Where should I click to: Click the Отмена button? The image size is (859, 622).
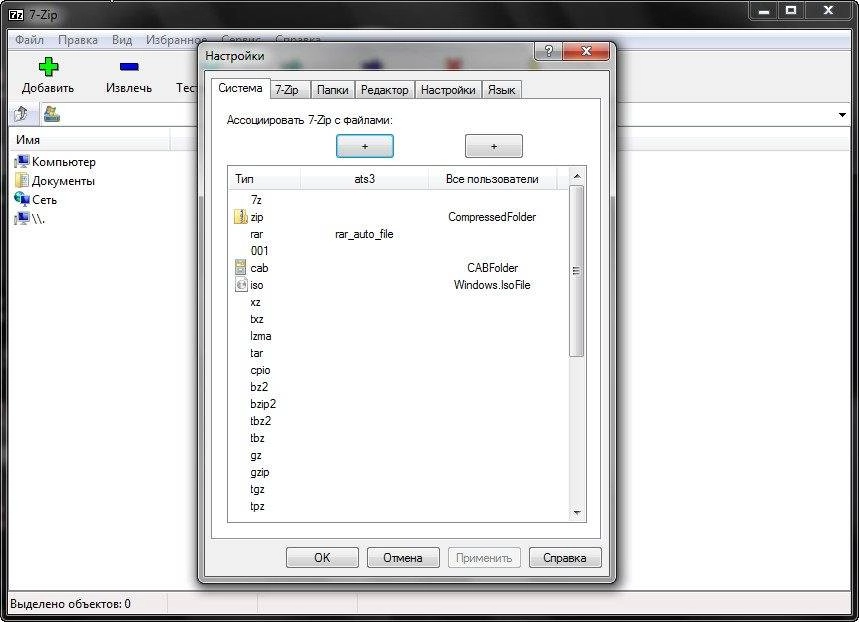(403, 558)
